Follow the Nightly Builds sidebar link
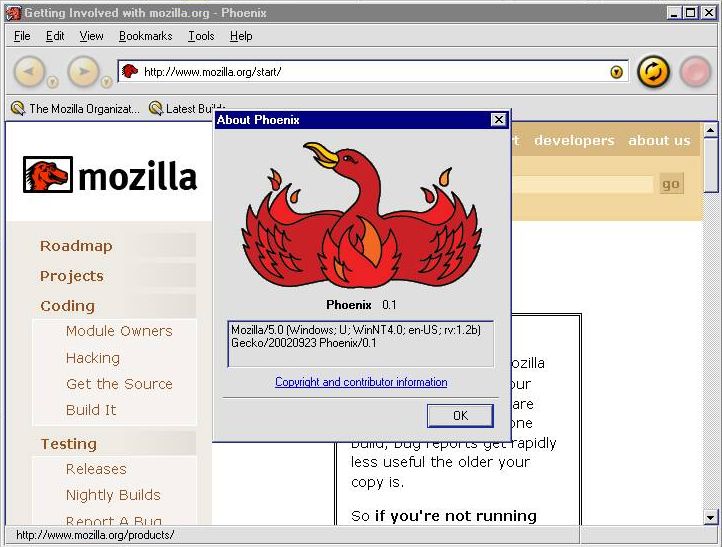The height and width of the screenshot is (547, 722). pyautogui.click(x=113, y=495)
